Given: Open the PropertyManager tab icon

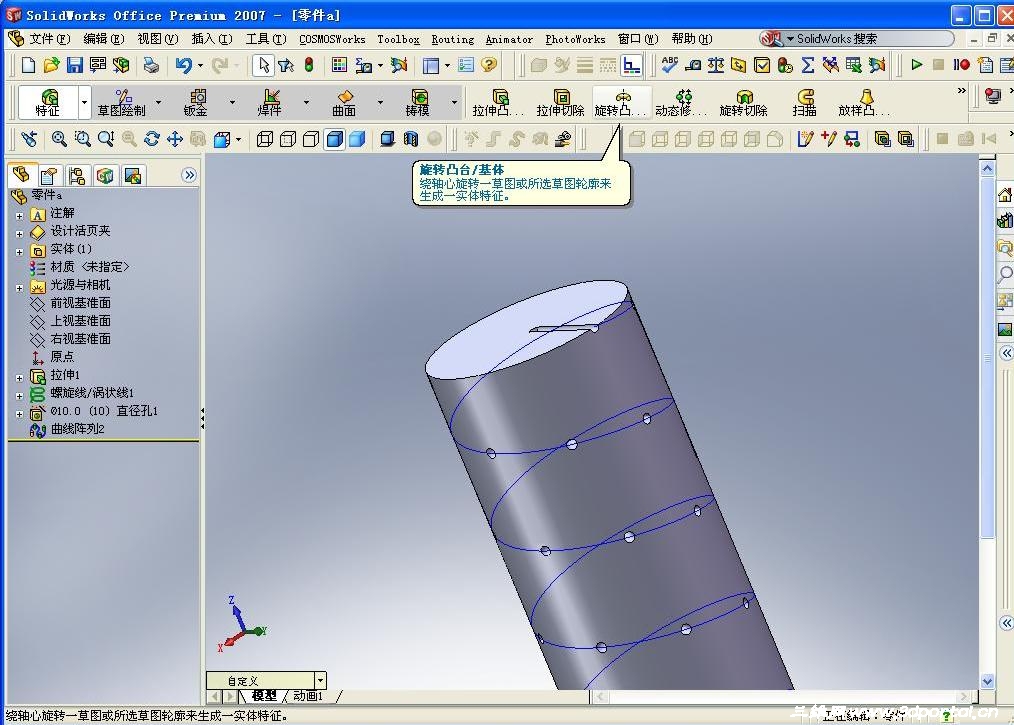Looking at the screenshot, I should point(49,175).
